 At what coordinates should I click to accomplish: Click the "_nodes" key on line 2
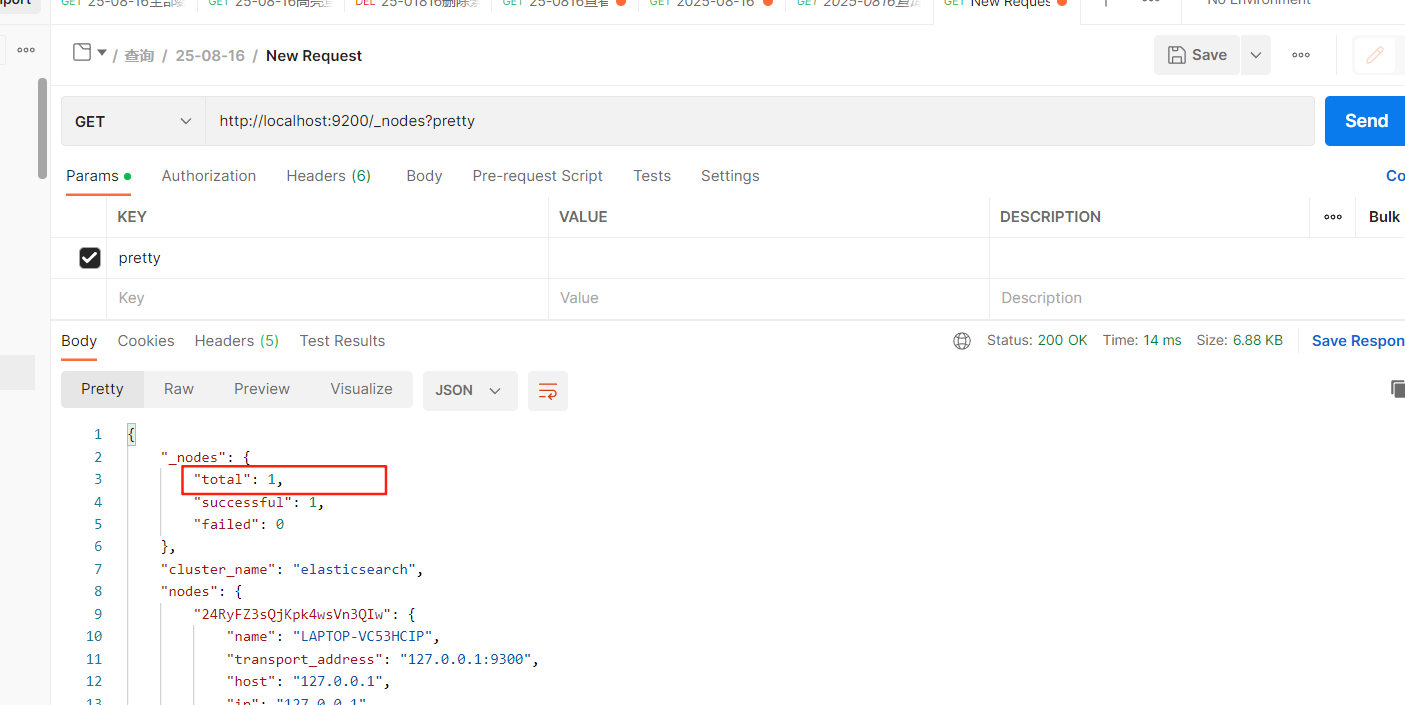tap(194, 457)
